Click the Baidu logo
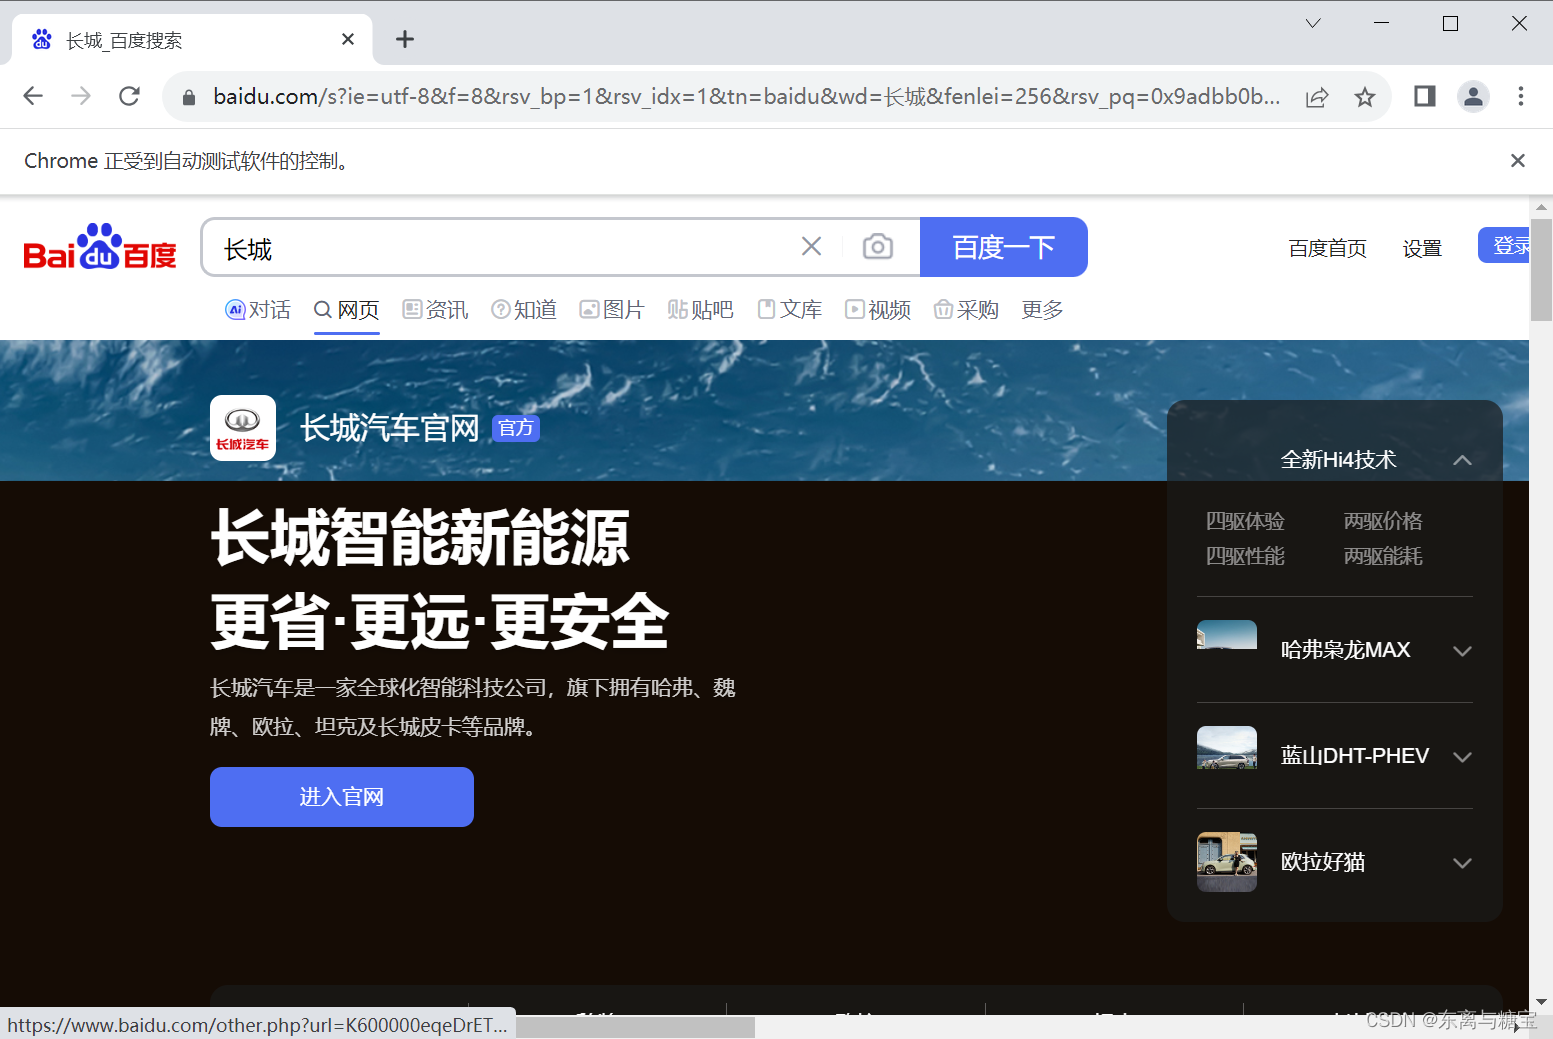1553x1039 pixels. [100, 247]
